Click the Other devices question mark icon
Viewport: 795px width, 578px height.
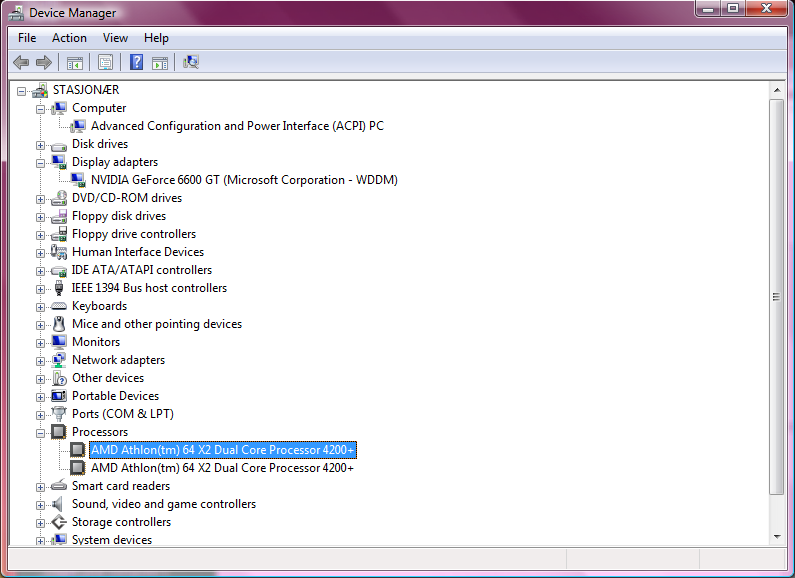[x=59, y=378]
